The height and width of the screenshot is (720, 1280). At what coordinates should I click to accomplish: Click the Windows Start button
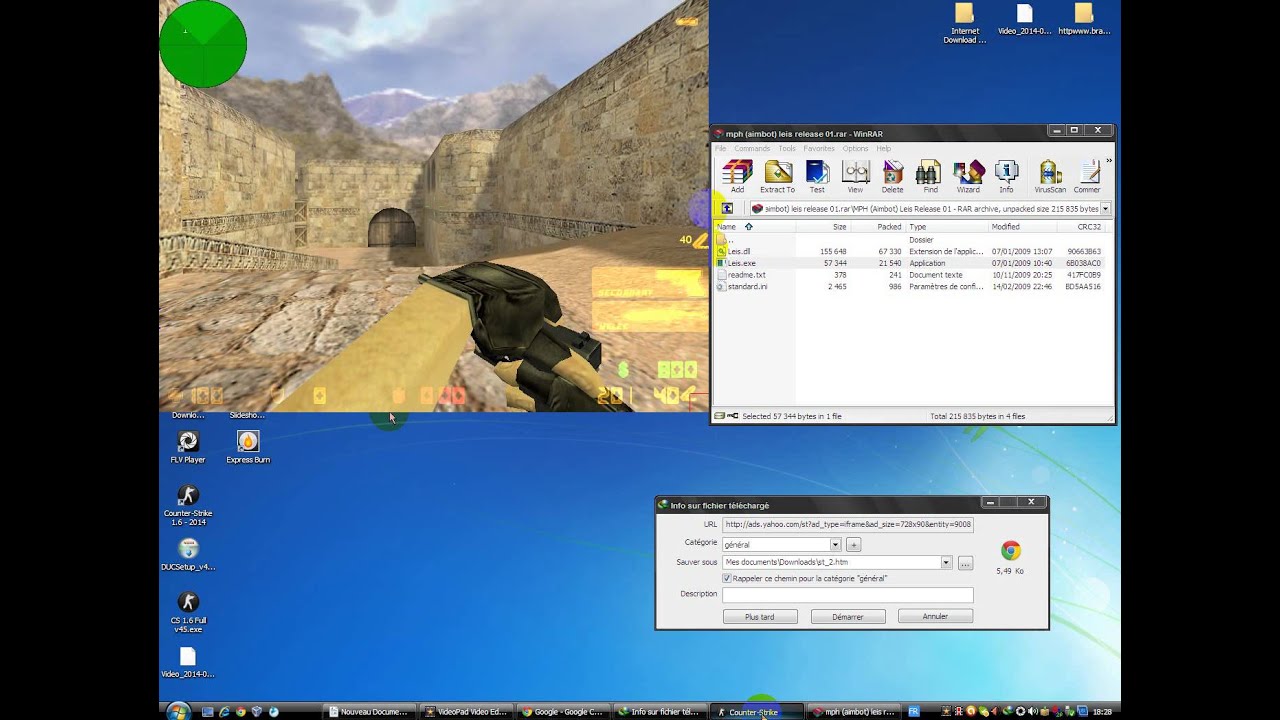click(x=178, y=711)
